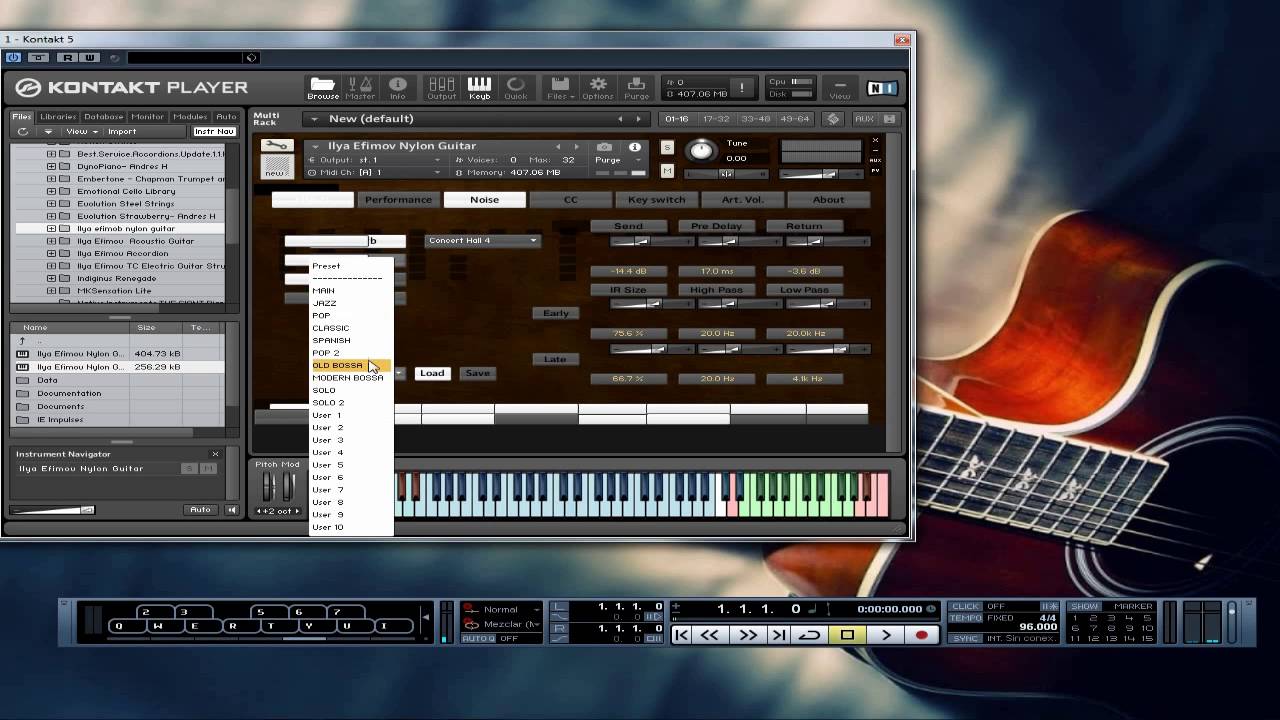This screenshot has width=1280, height=720.
Task: Toggle Instr Nav button
Action: pos(214,132)
